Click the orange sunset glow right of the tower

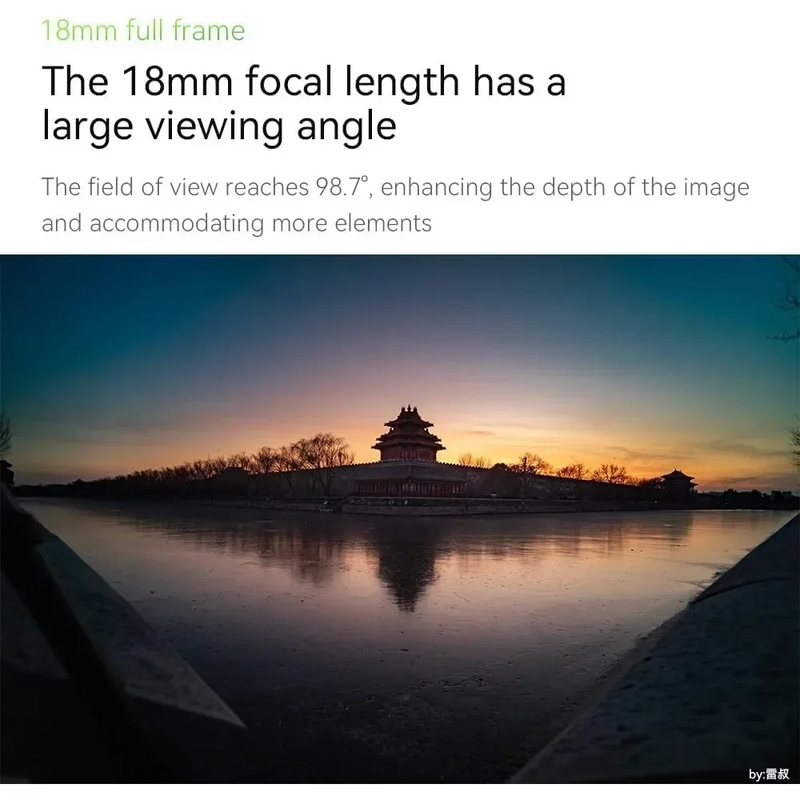click(551, 439)
